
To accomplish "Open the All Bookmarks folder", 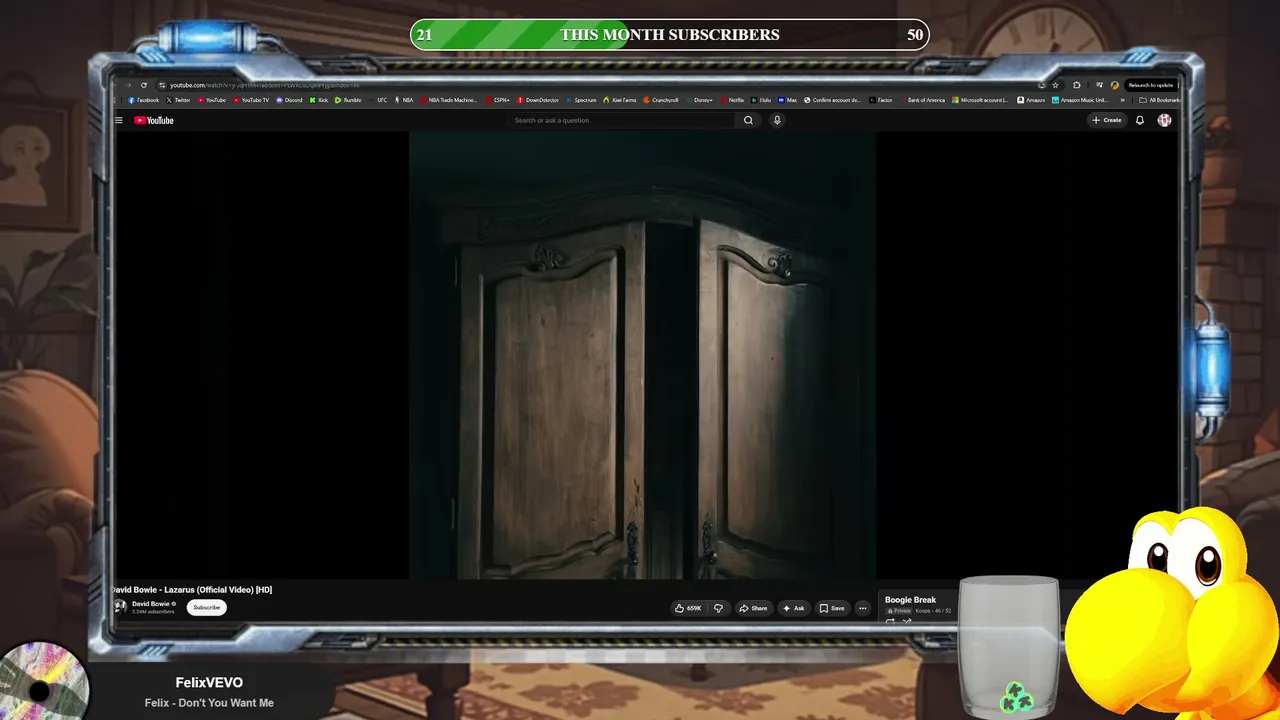I will (1160, 100).
